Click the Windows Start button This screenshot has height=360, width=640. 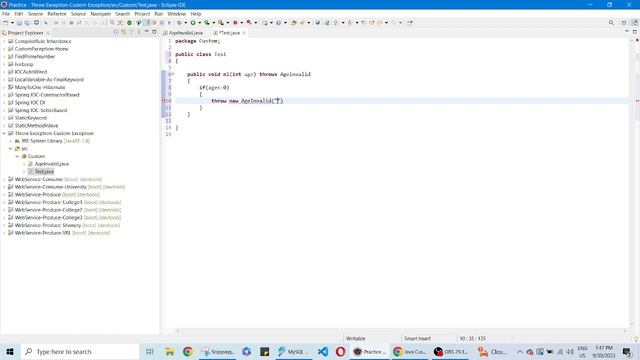[10, 351]
